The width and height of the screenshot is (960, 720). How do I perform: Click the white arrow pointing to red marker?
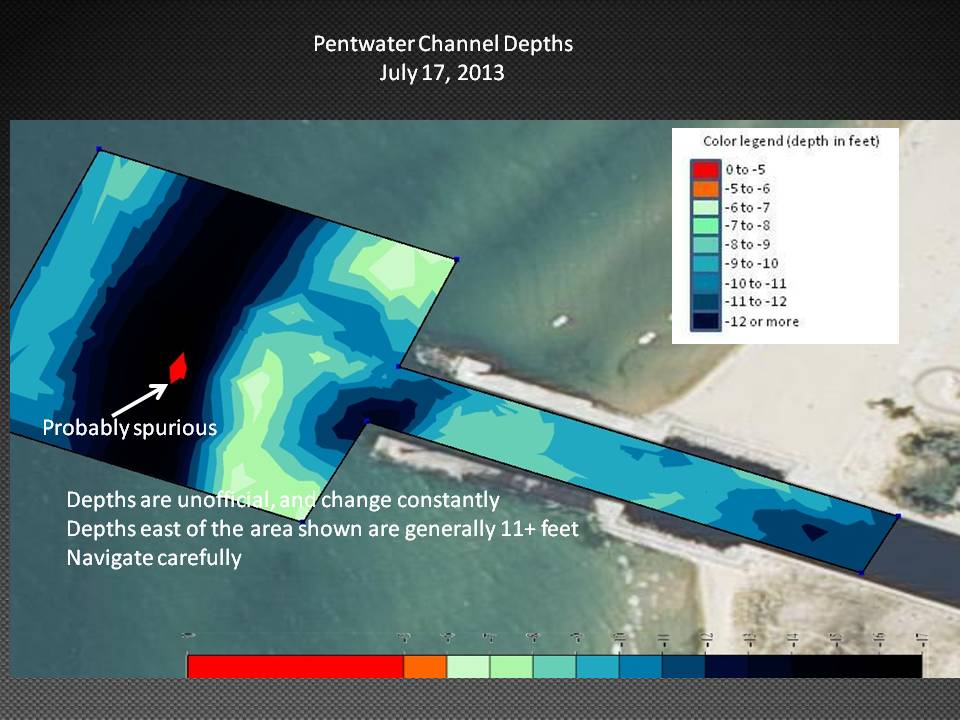[139, 399]
